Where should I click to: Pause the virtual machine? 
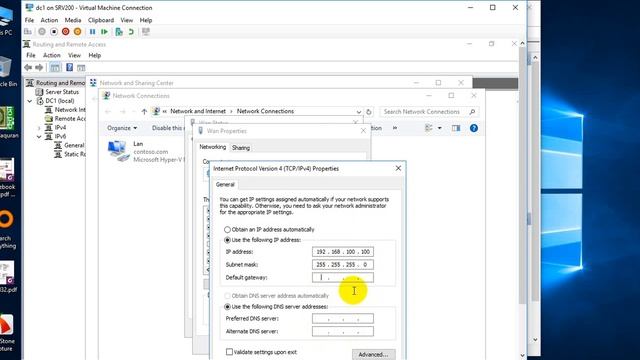coord(92,31)
